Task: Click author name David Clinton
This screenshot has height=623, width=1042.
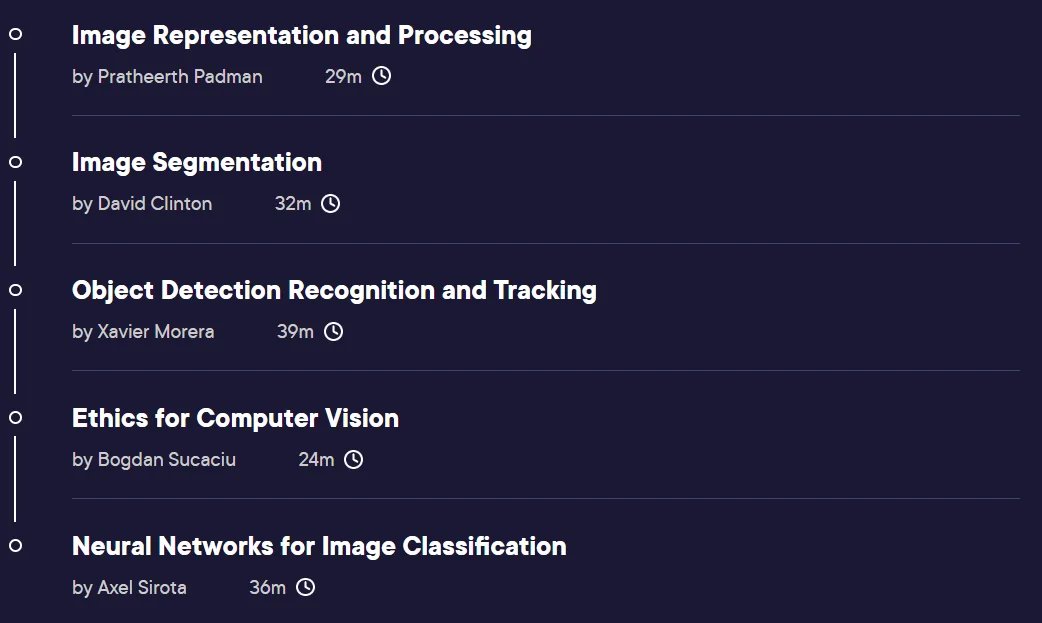Action: (155, 203)
